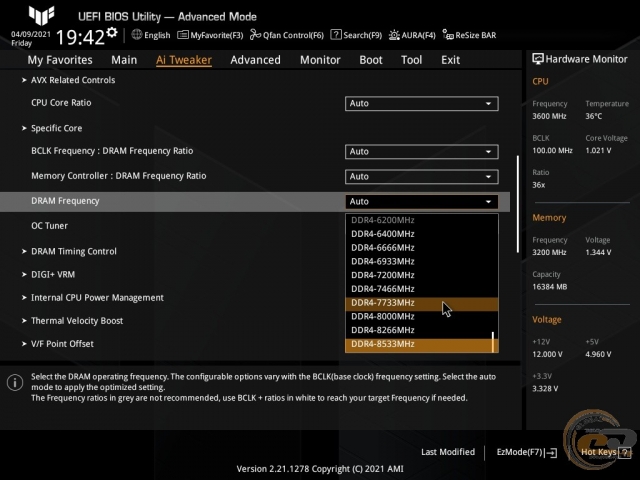Select DDR4-8533MHz option
Viewport: 640px width, 480px height.
422,344
